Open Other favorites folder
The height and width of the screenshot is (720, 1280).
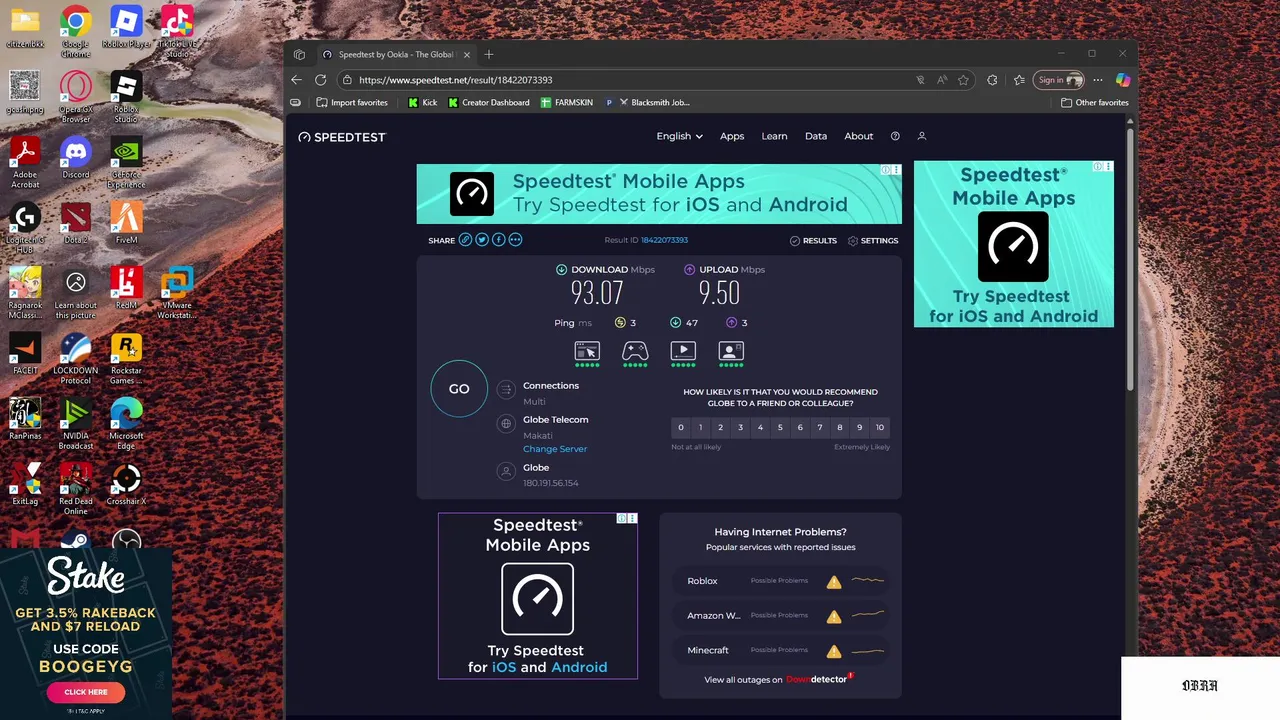click(1095, 102)
